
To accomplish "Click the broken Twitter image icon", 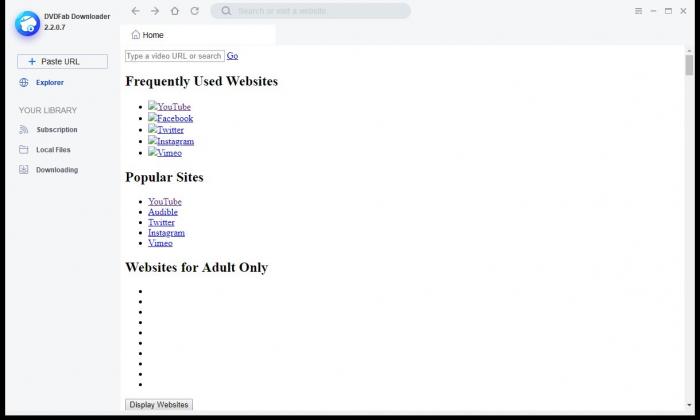I will point(153,129).
